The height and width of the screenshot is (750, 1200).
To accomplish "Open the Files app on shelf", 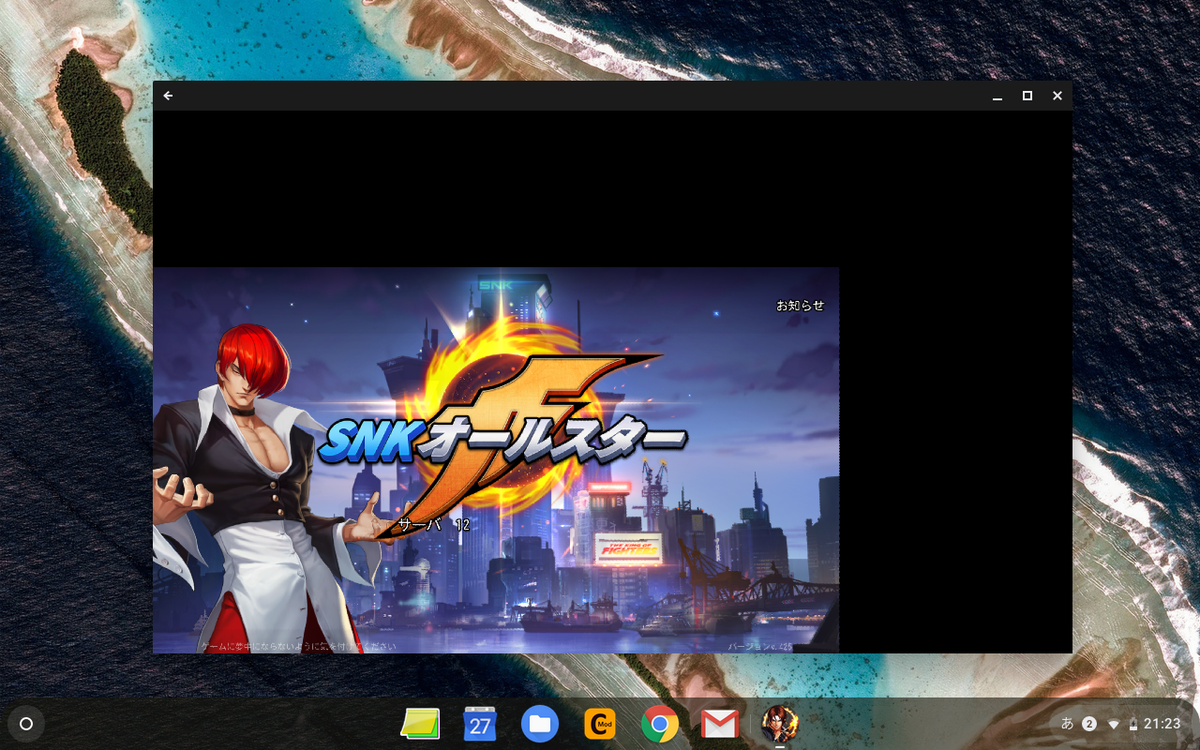I will pos(539,723).
